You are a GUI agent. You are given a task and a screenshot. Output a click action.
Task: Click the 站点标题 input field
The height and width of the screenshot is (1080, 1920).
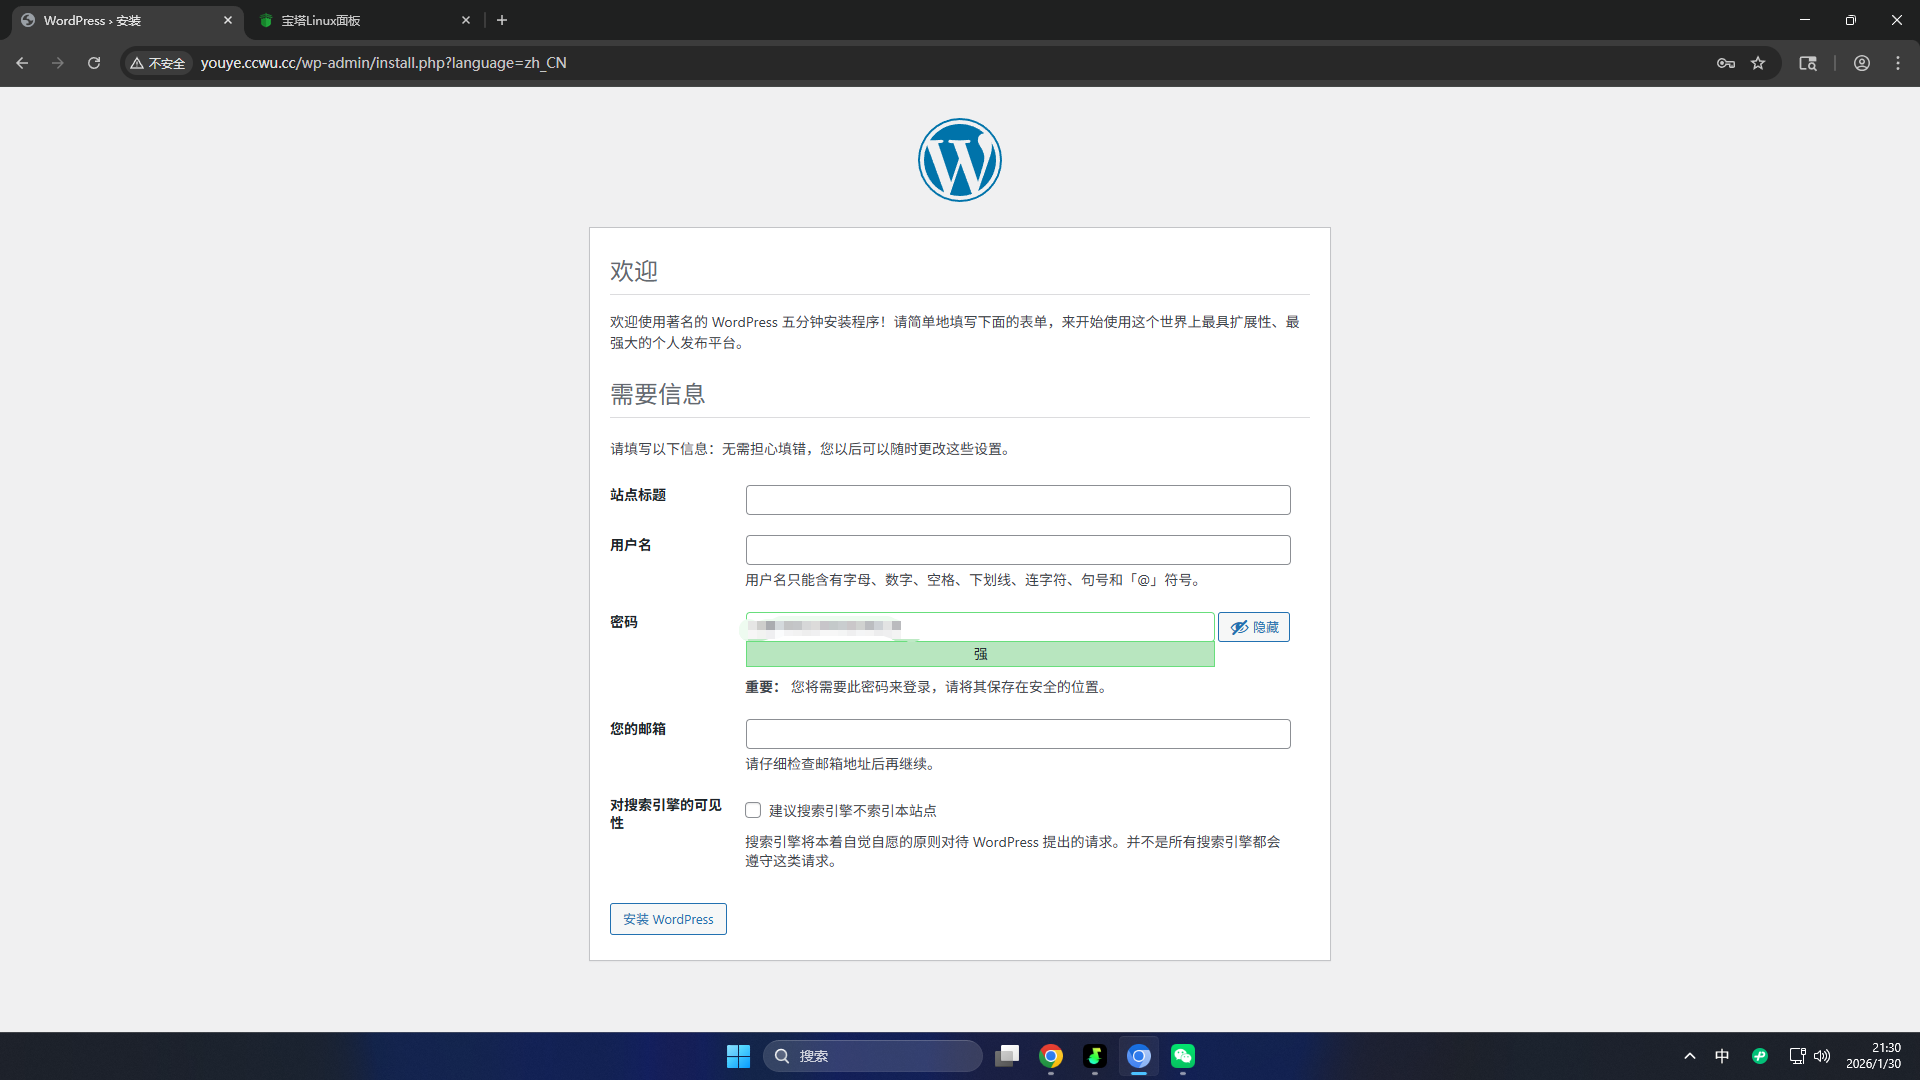pos(1018,500)
